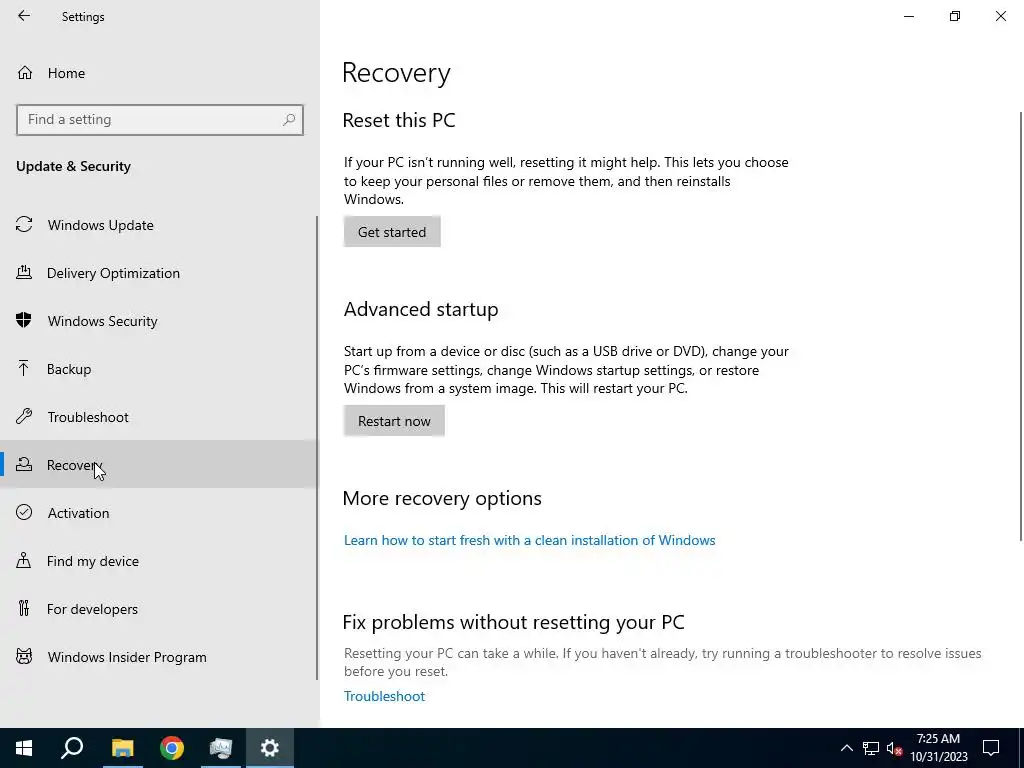
Task: Open taskbar search
Action: coord(72,748)
